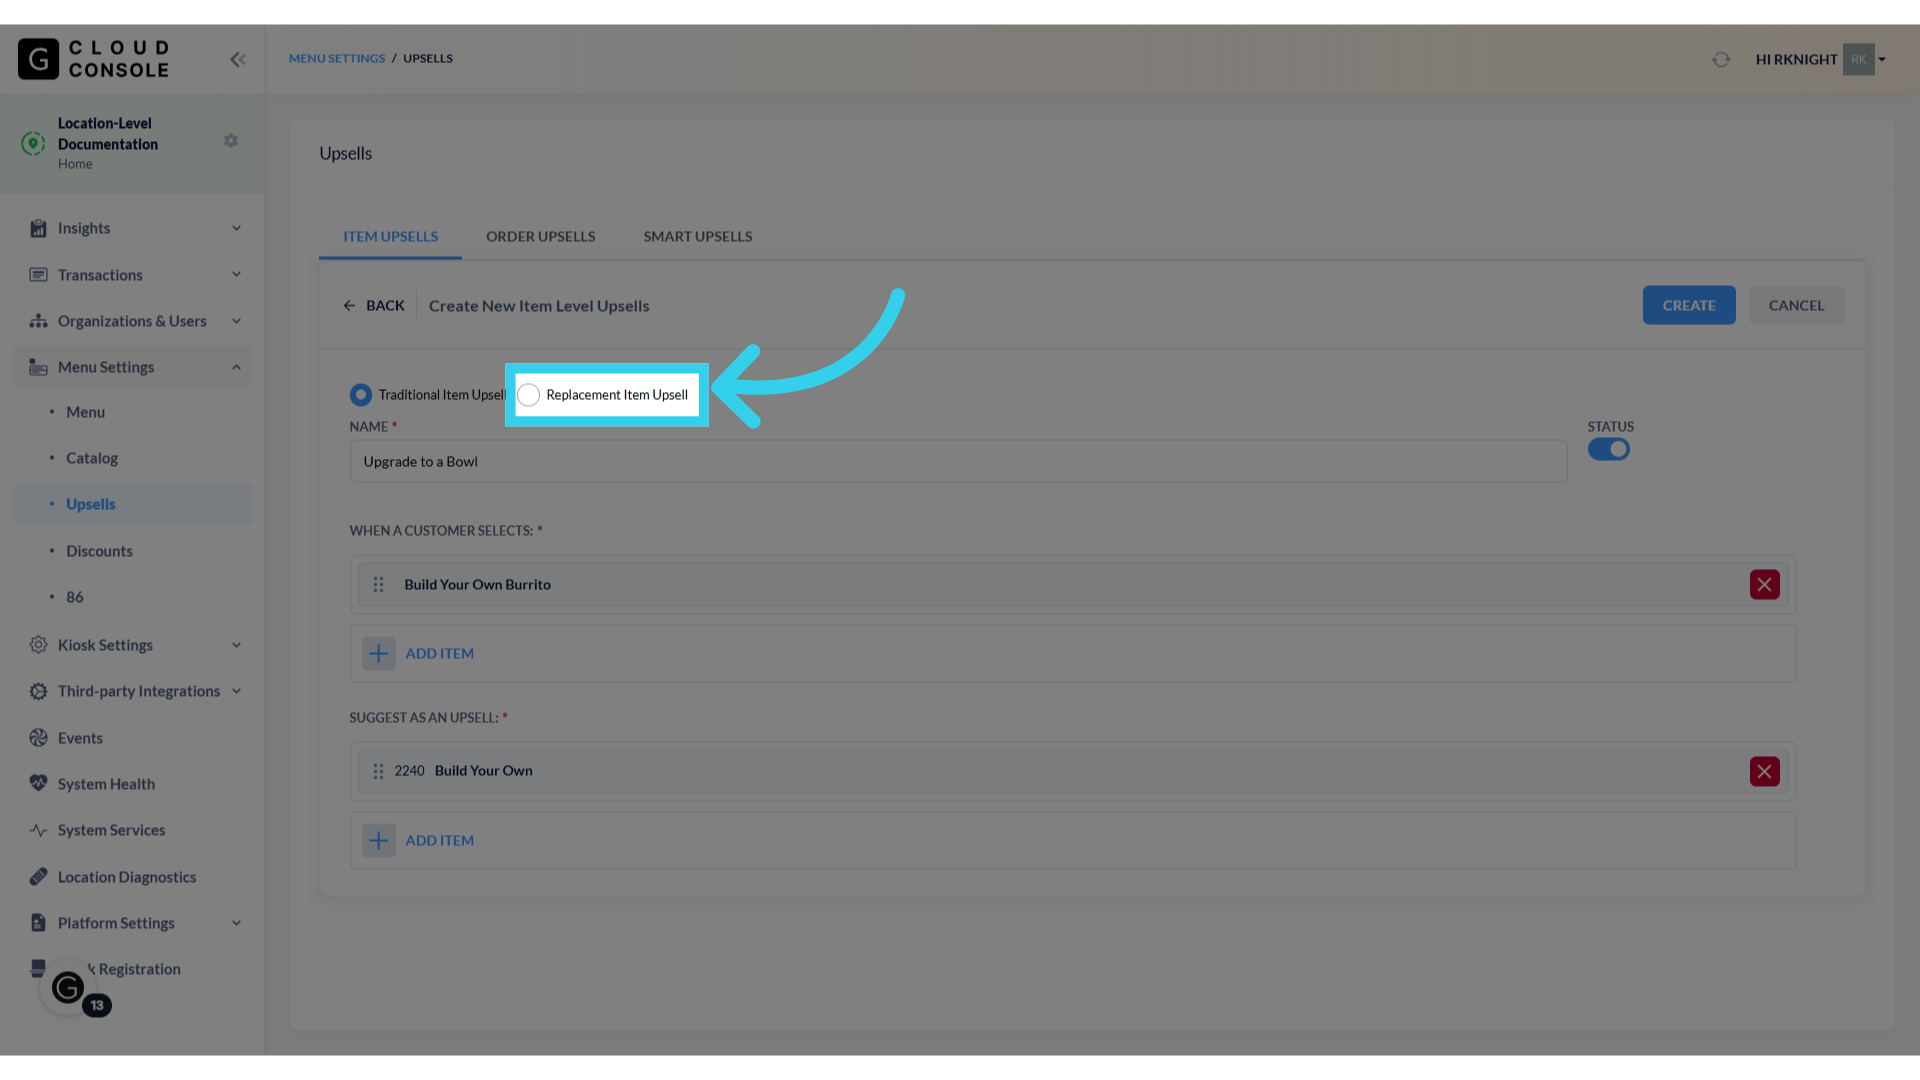Open location settings gear icon
This screenshot has height=1080, width=1920.
[x=231, y=141]
